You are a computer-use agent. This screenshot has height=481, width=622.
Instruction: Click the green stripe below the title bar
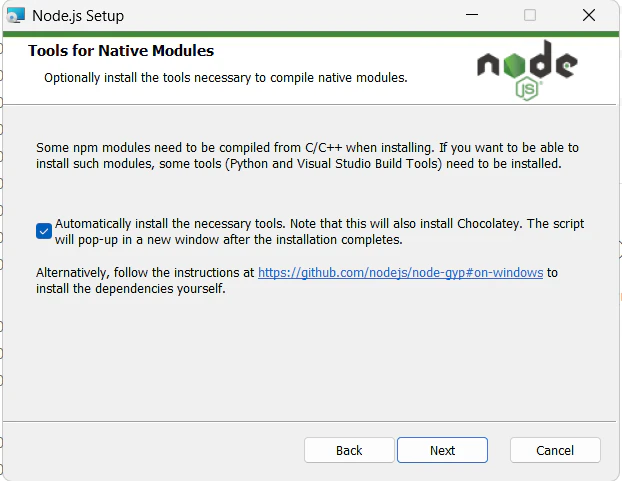[311, 34]
